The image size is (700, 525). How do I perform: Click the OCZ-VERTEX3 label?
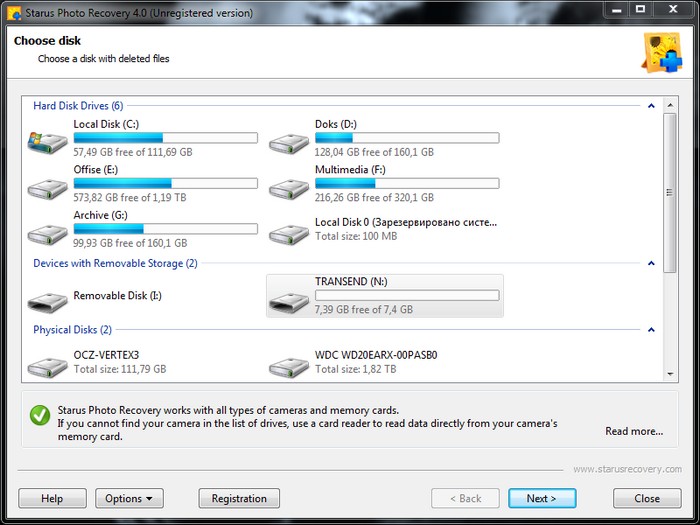coord(106,355)
